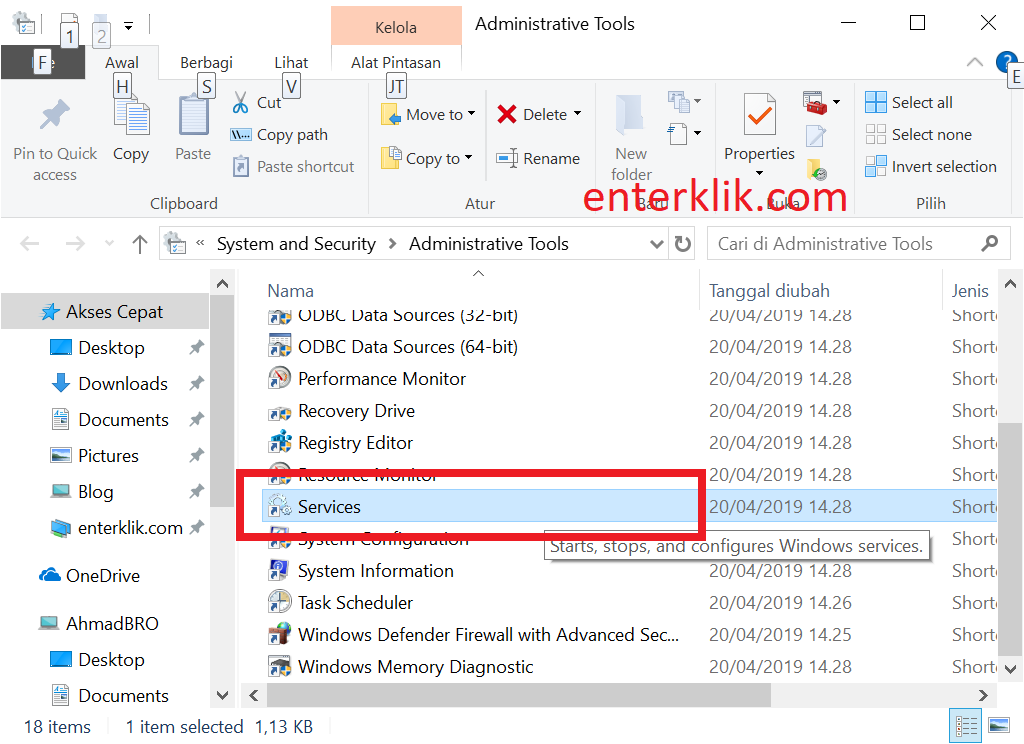Click the Cari di Administrative Tools search box

pyautogui.click(x=845, y=244)
